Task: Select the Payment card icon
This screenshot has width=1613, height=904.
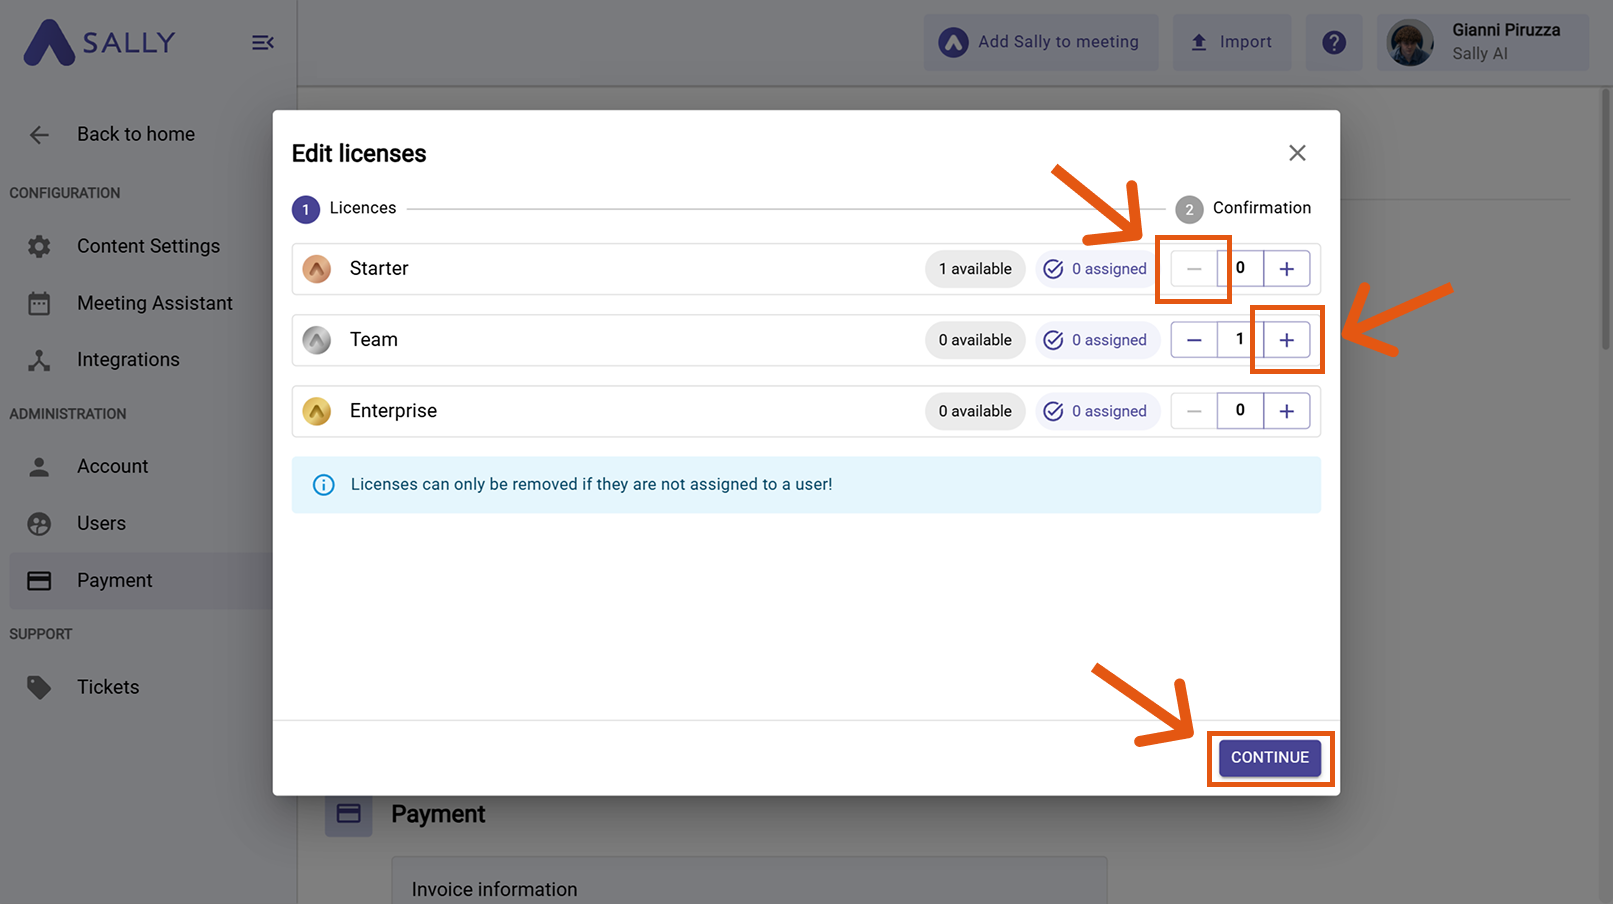Action: tap(39, 580)
